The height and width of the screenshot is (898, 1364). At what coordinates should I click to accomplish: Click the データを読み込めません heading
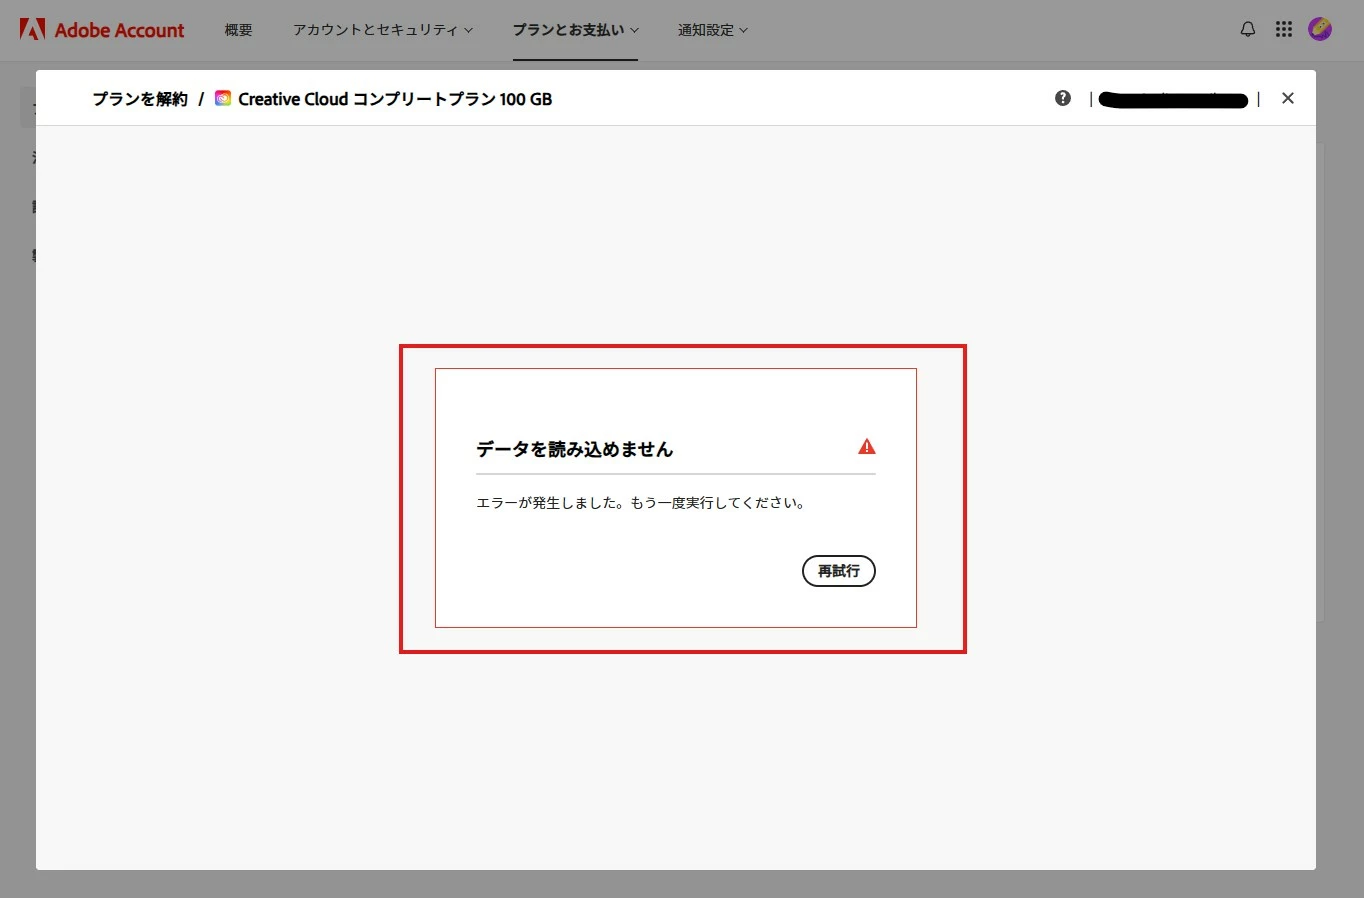[x=575, y=449]
